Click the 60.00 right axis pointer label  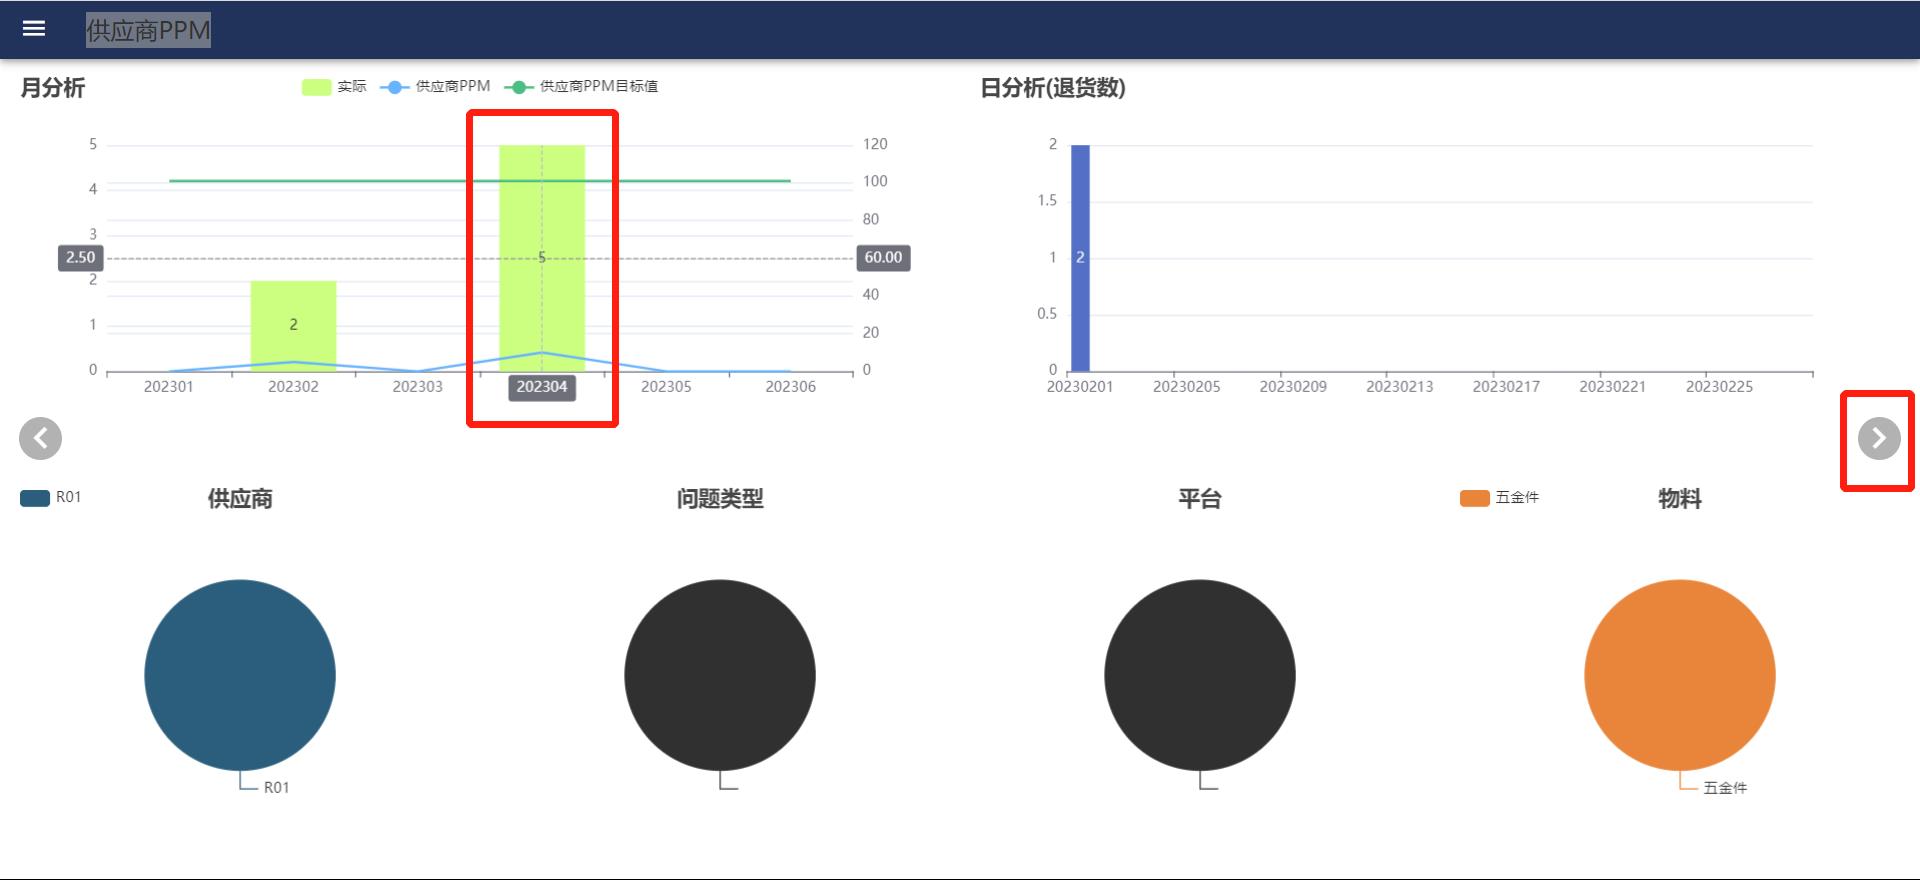(883, 258)
